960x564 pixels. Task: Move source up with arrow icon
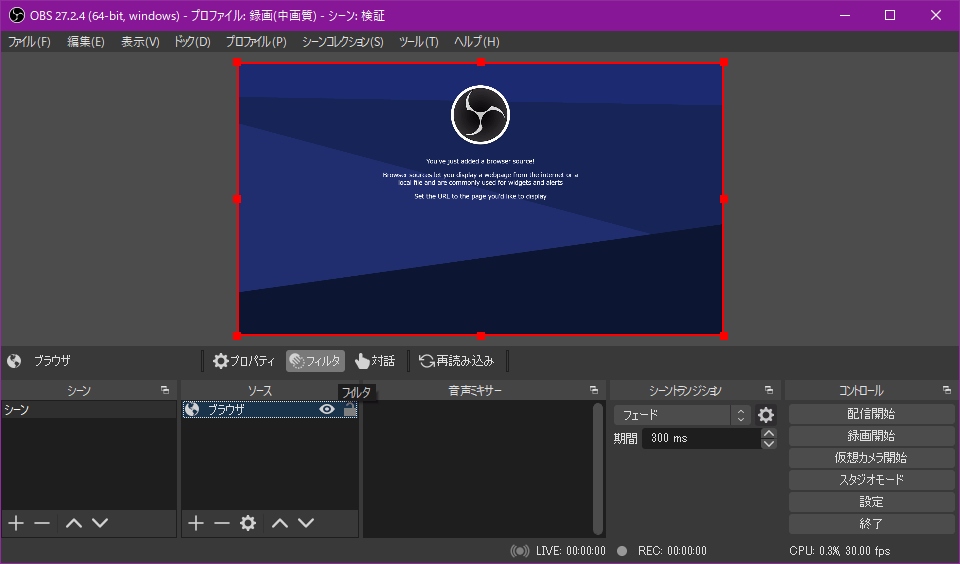tap(280, 523)
